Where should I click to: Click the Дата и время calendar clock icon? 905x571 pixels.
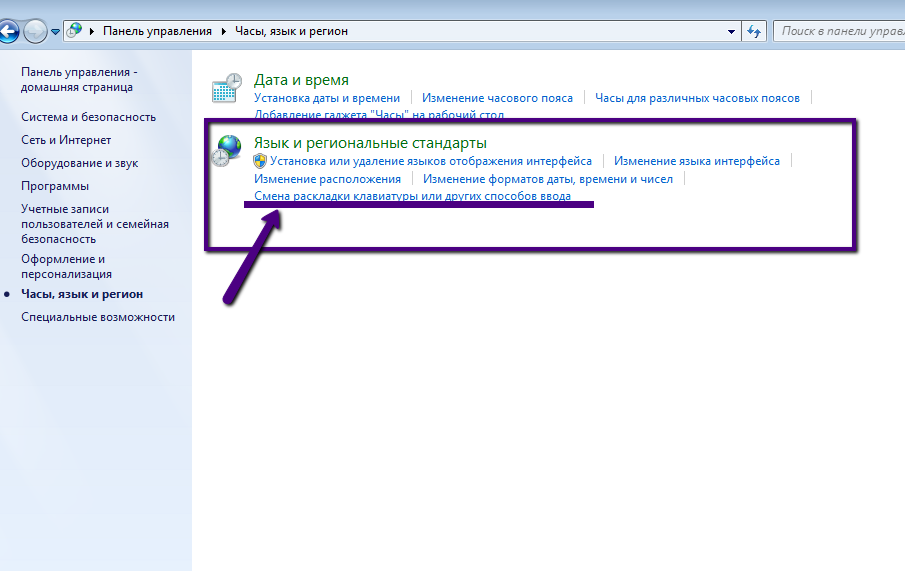tap(226, 88)
